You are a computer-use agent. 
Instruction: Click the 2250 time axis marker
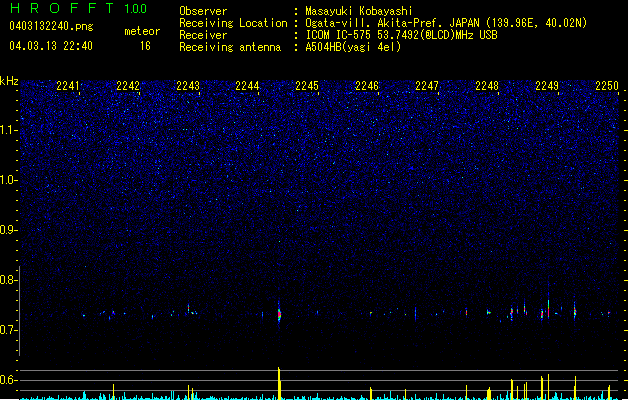point(607,86)
